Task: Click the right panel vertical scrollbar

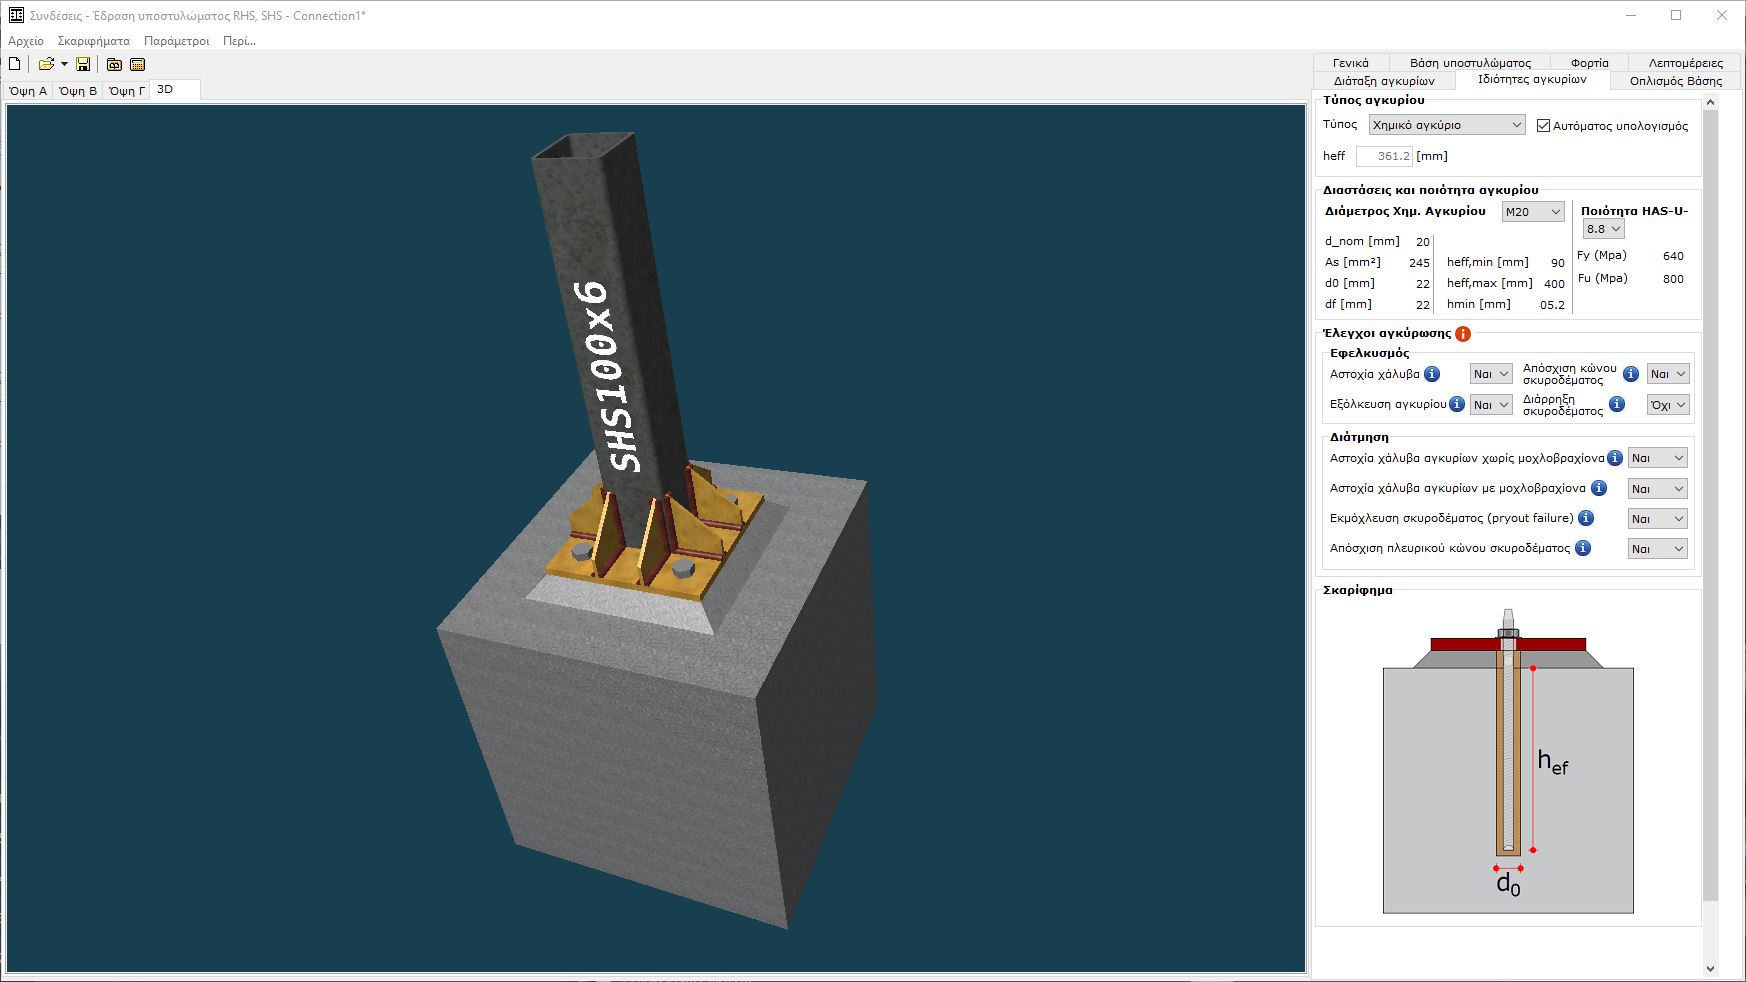Action: 1709,500
